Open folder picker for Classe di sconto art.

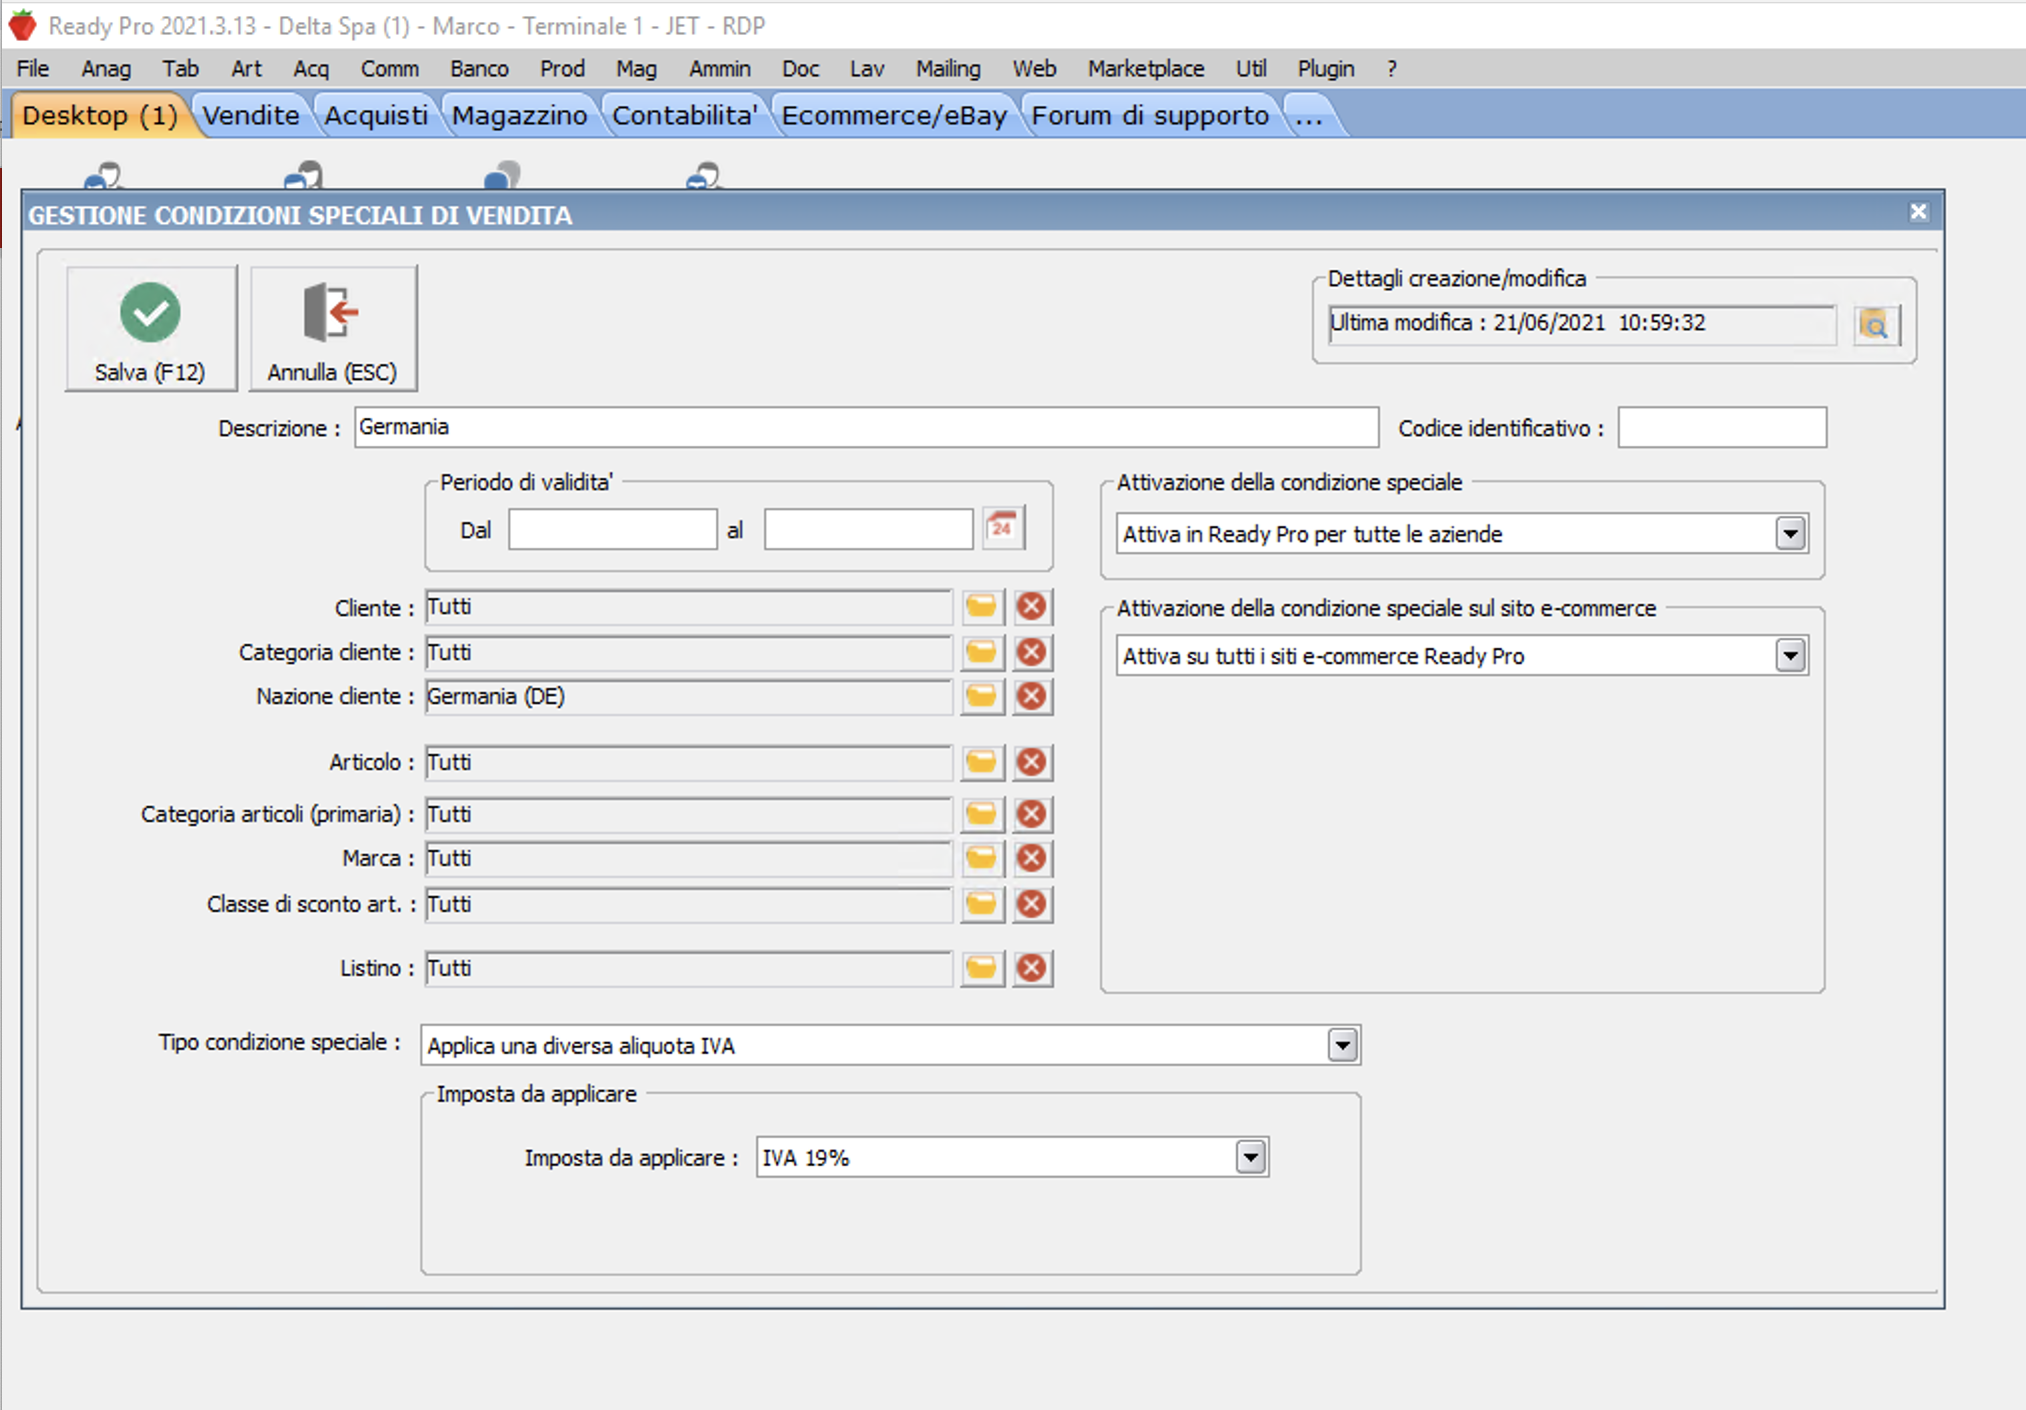[982, 905]
